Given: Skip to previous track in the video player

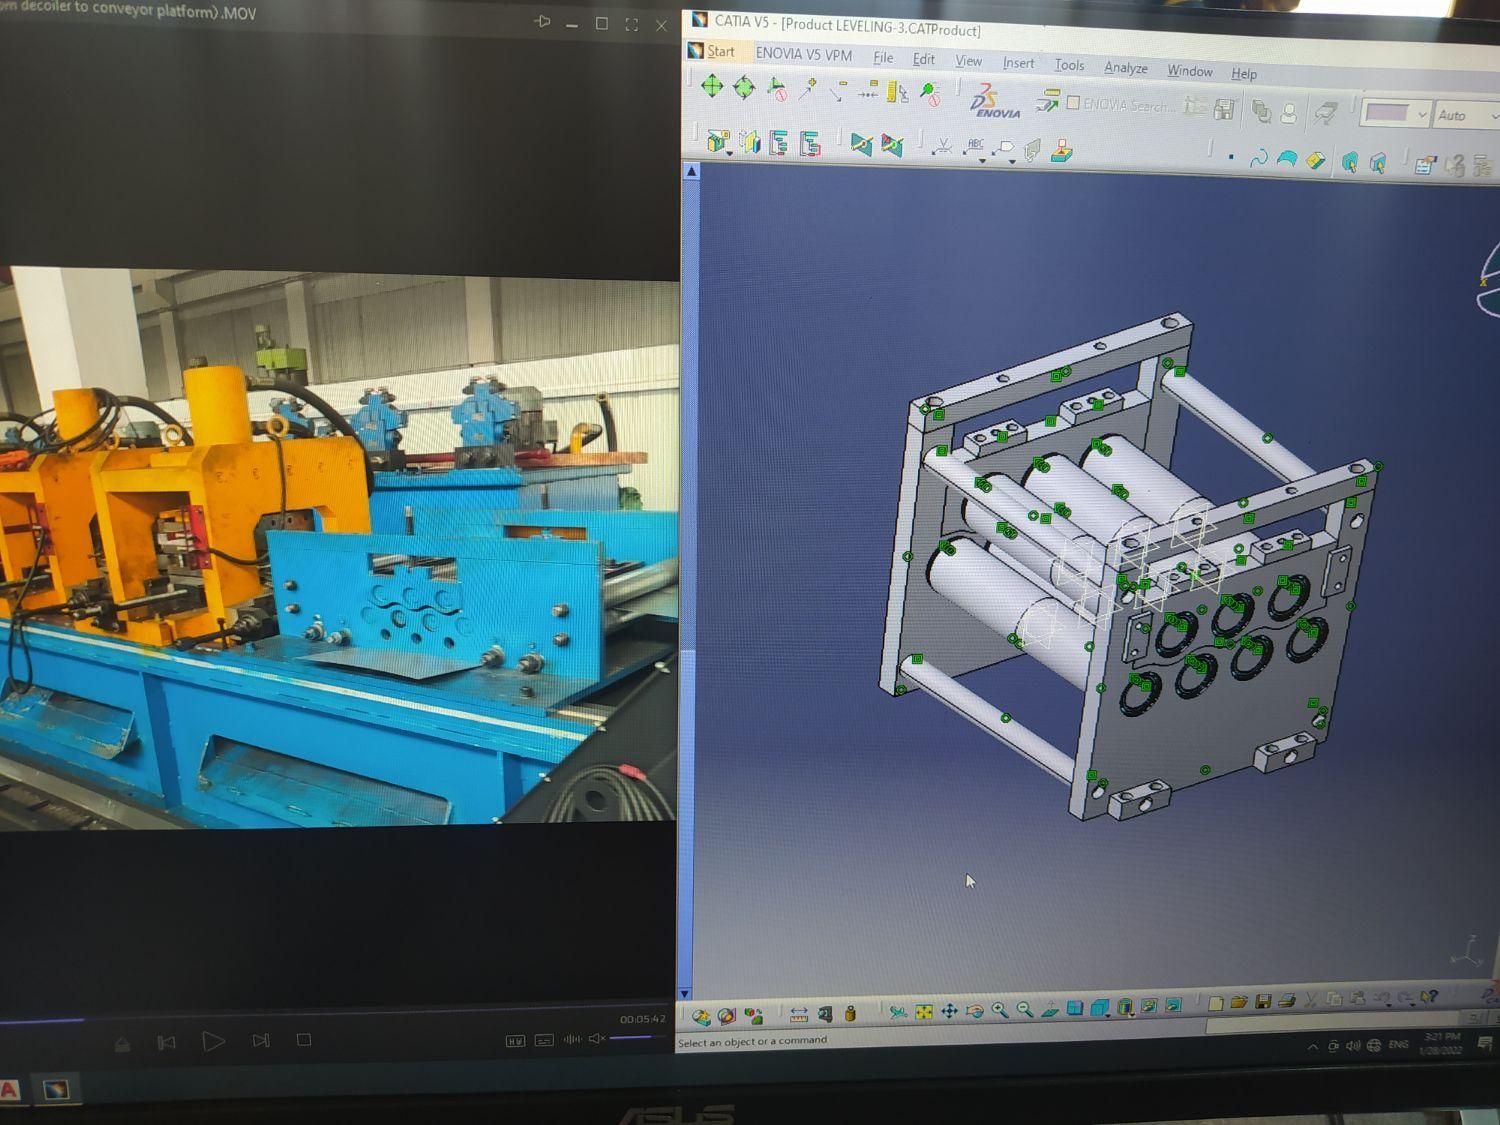Looking at the screenshot, I should [166, 1042].
